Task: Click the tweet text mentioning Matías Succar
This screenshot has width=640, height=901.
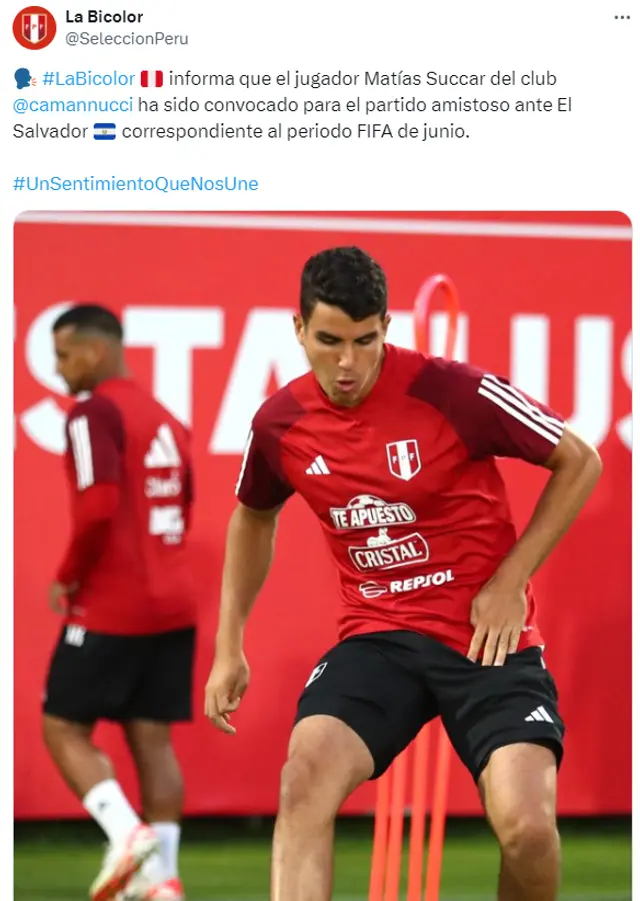Action: point(293,105)
